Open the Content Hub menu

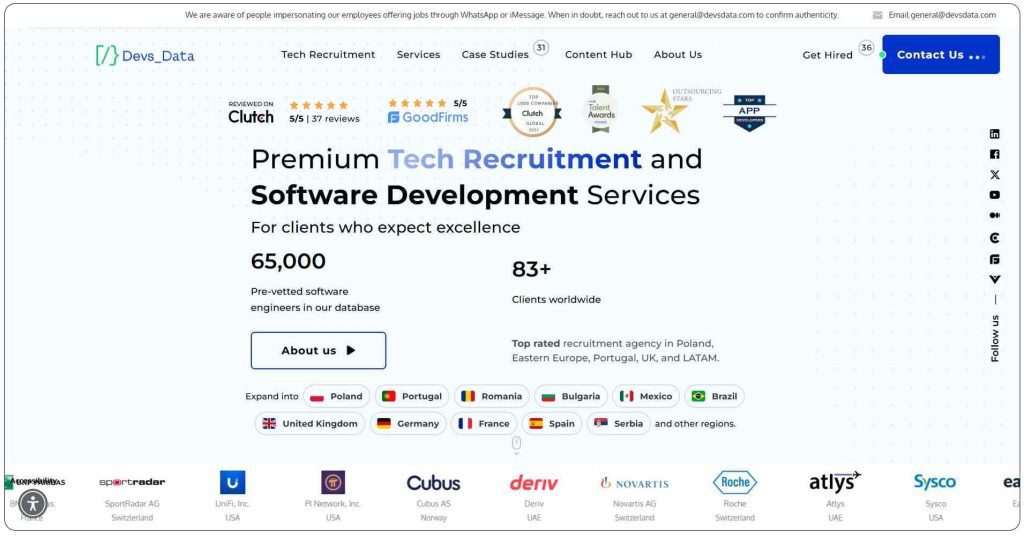598,55
